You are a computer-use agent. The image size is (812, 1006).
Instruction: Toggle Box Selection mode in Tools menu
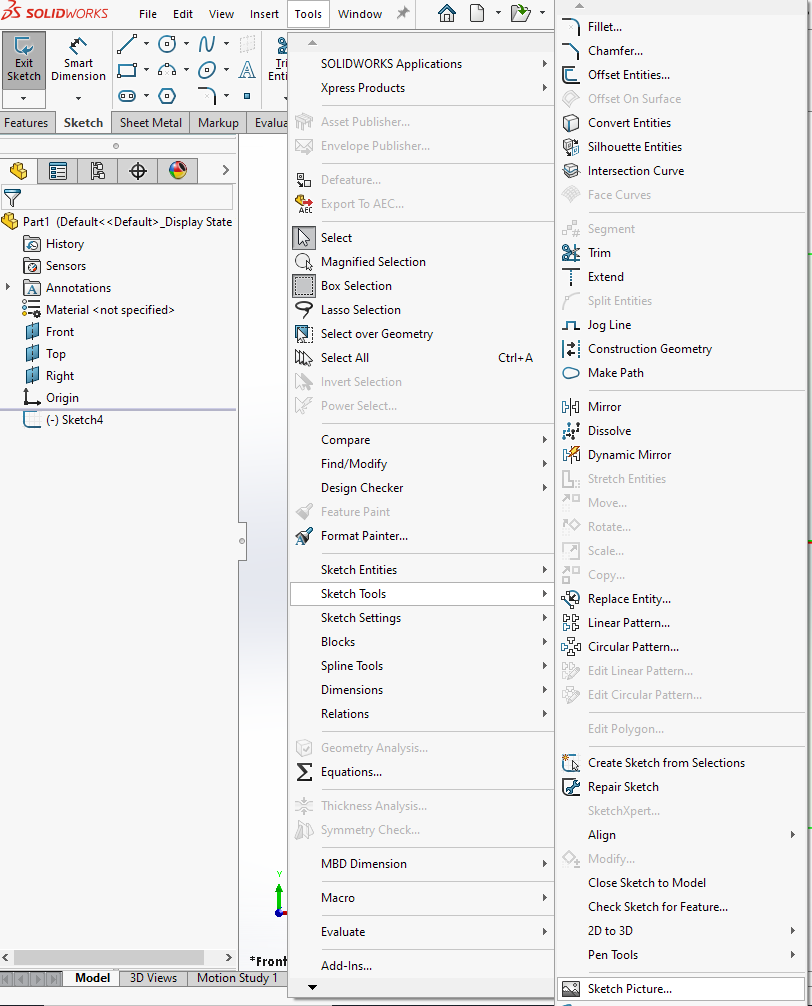356,286
